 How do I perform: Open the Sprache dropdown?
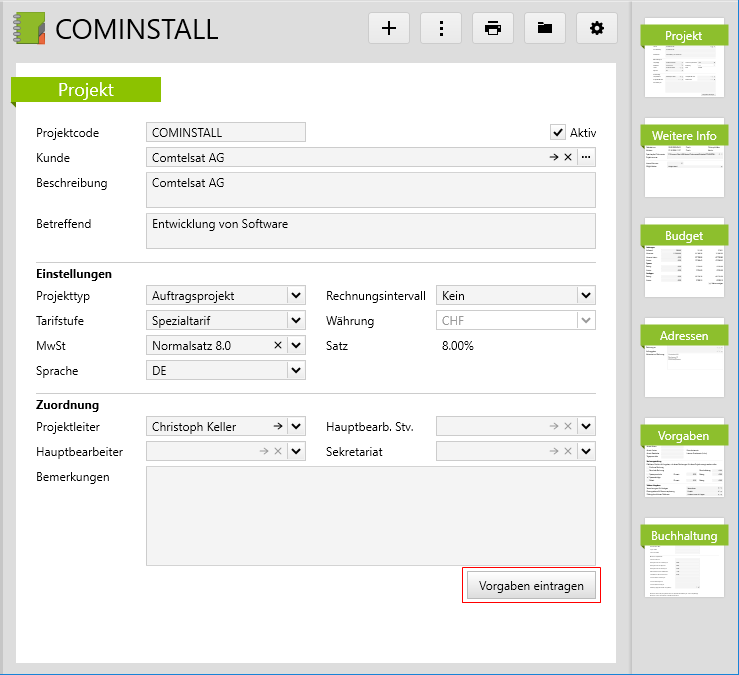(295, 371)
